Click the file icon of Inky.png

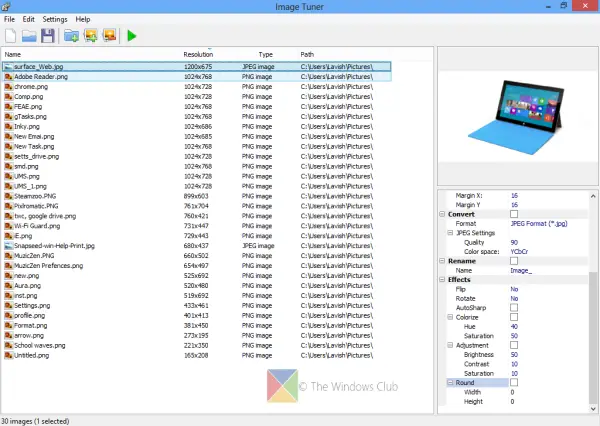pyautogui.click(x=8, y=126)
